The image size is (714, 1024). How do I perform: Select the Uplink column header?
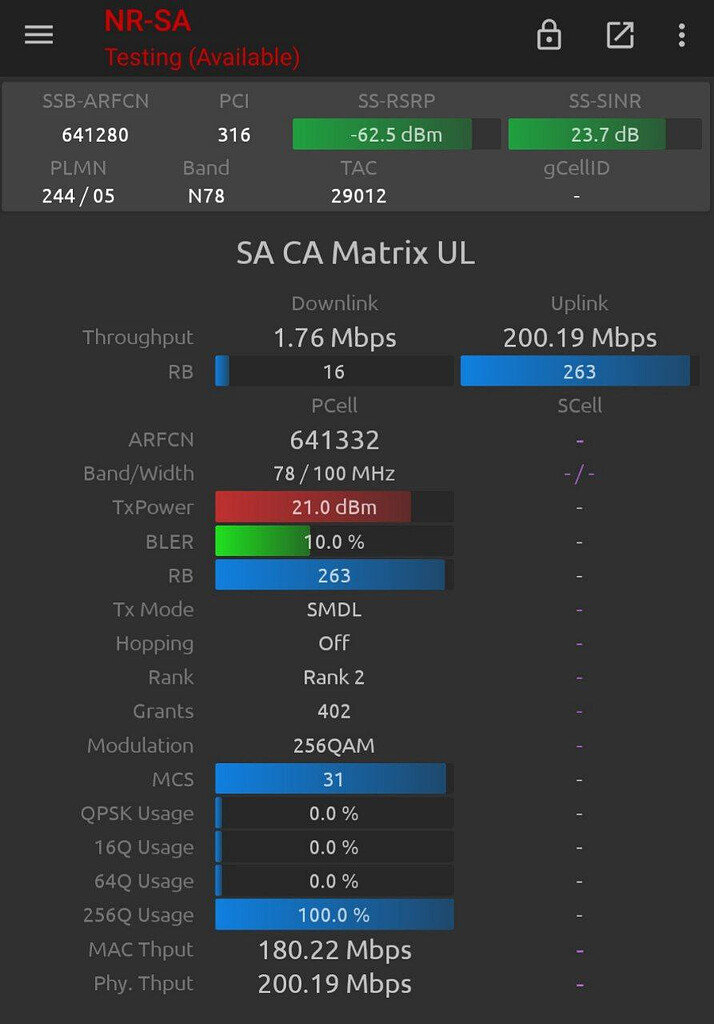point(579,303)
